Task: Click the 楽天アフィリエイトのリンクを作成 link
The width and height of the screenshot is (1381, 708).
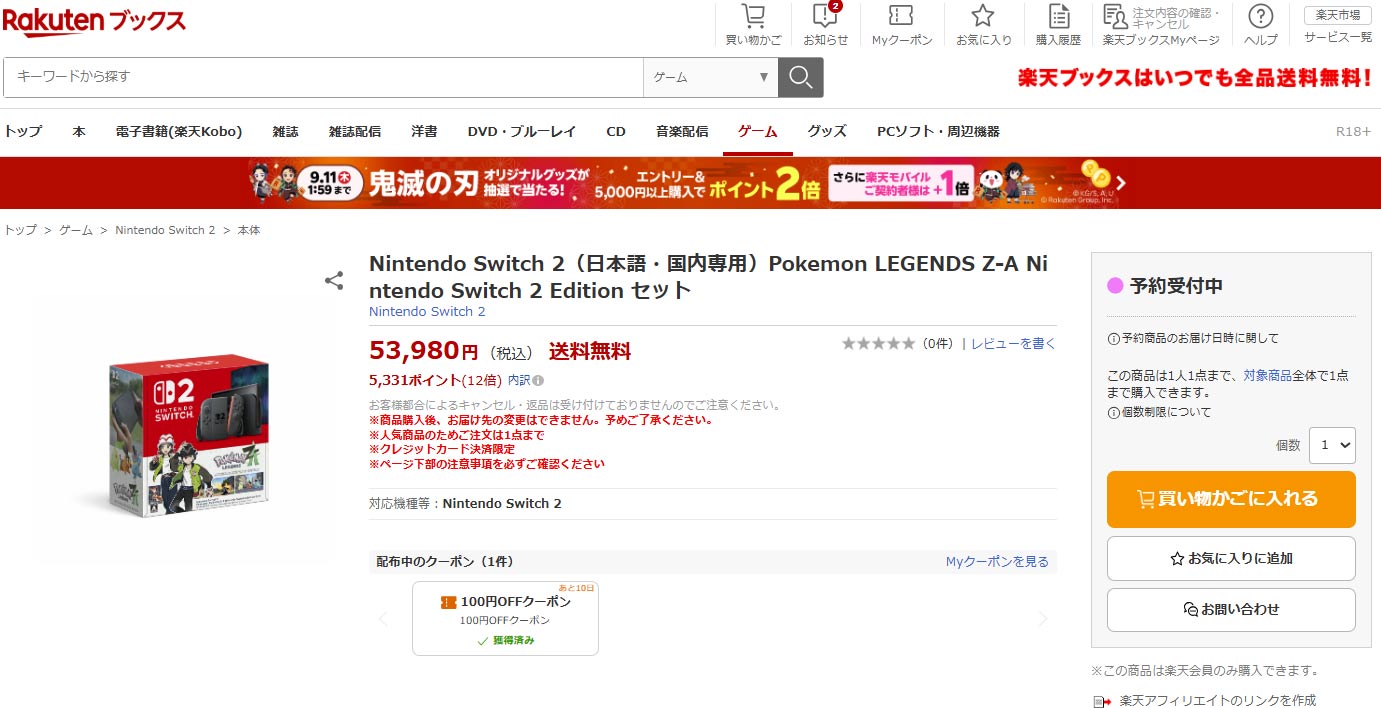Action: [1218, 700]
